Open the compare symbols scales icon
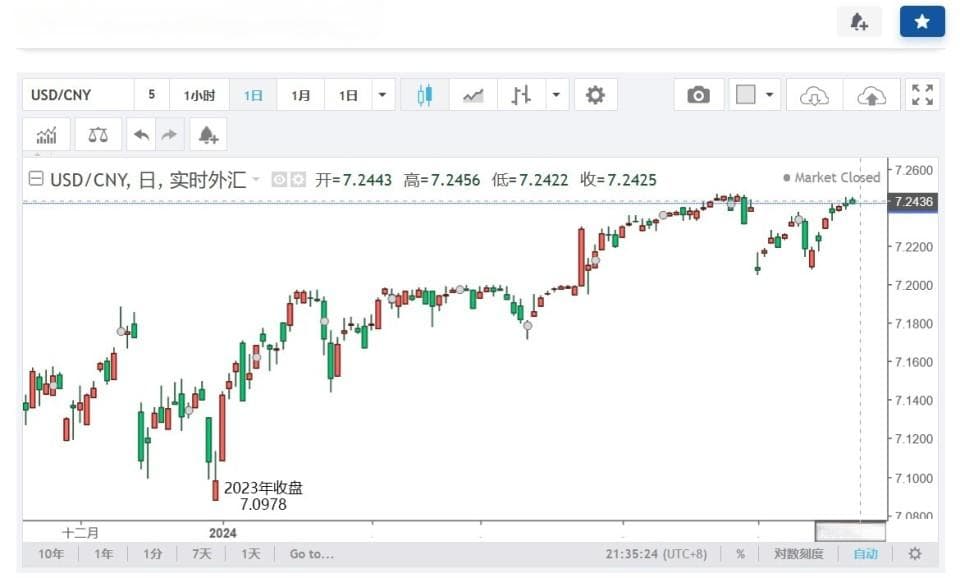This screenshot has height=578, width=960. tap(98, 135)
